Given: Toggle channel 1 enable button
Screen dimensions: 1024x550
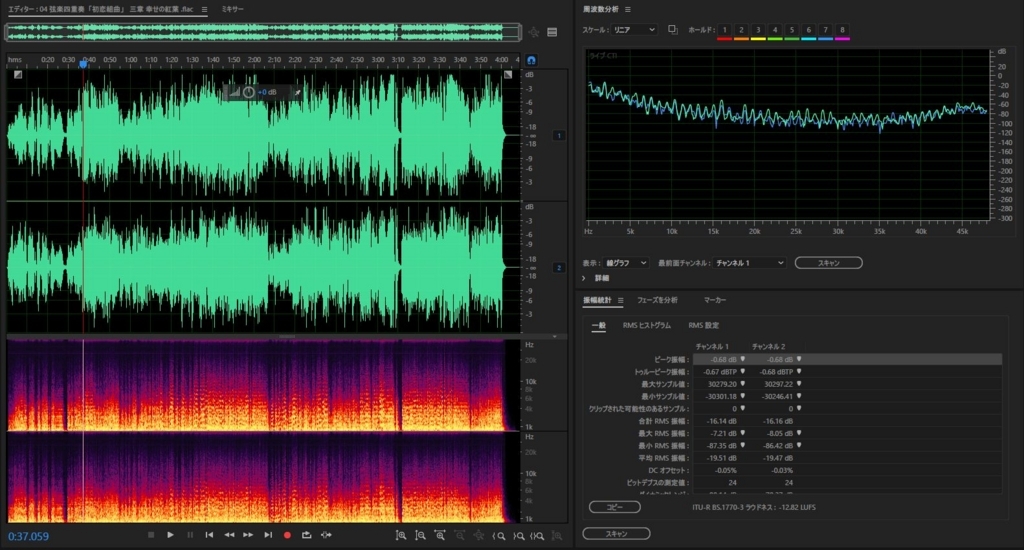Looking at the screenshot, I should coord(558,136).
